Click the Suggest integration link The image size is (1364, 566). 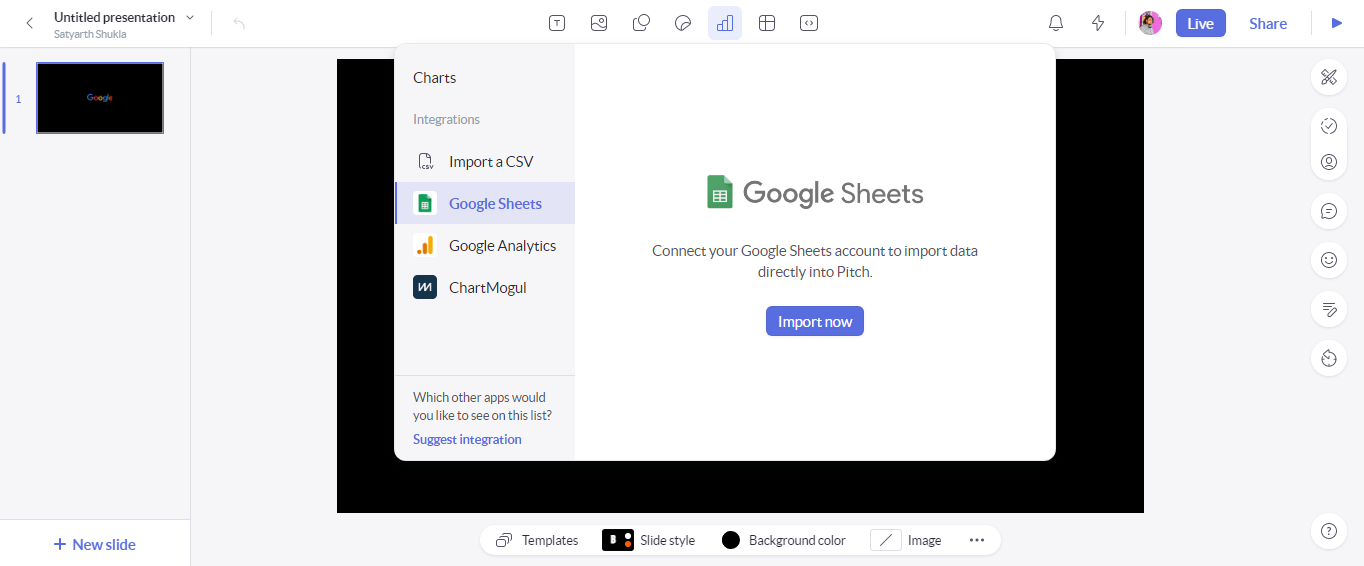[x=467, y=439]
